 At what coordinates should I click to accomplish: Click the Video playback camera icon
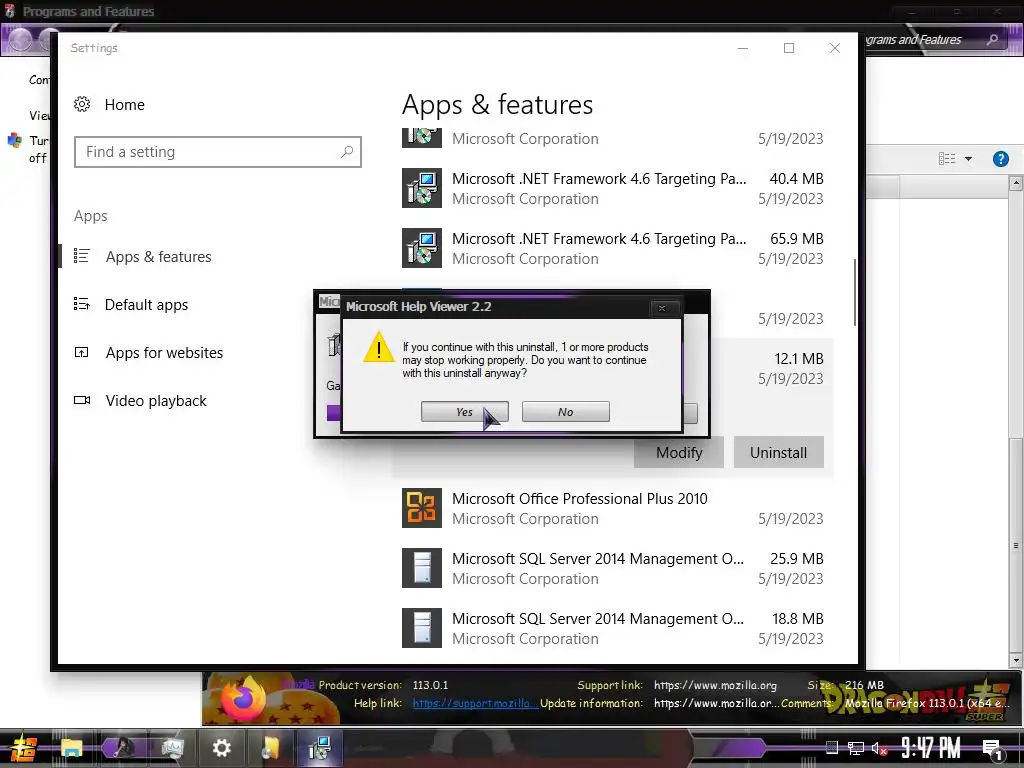coord(82,400)
